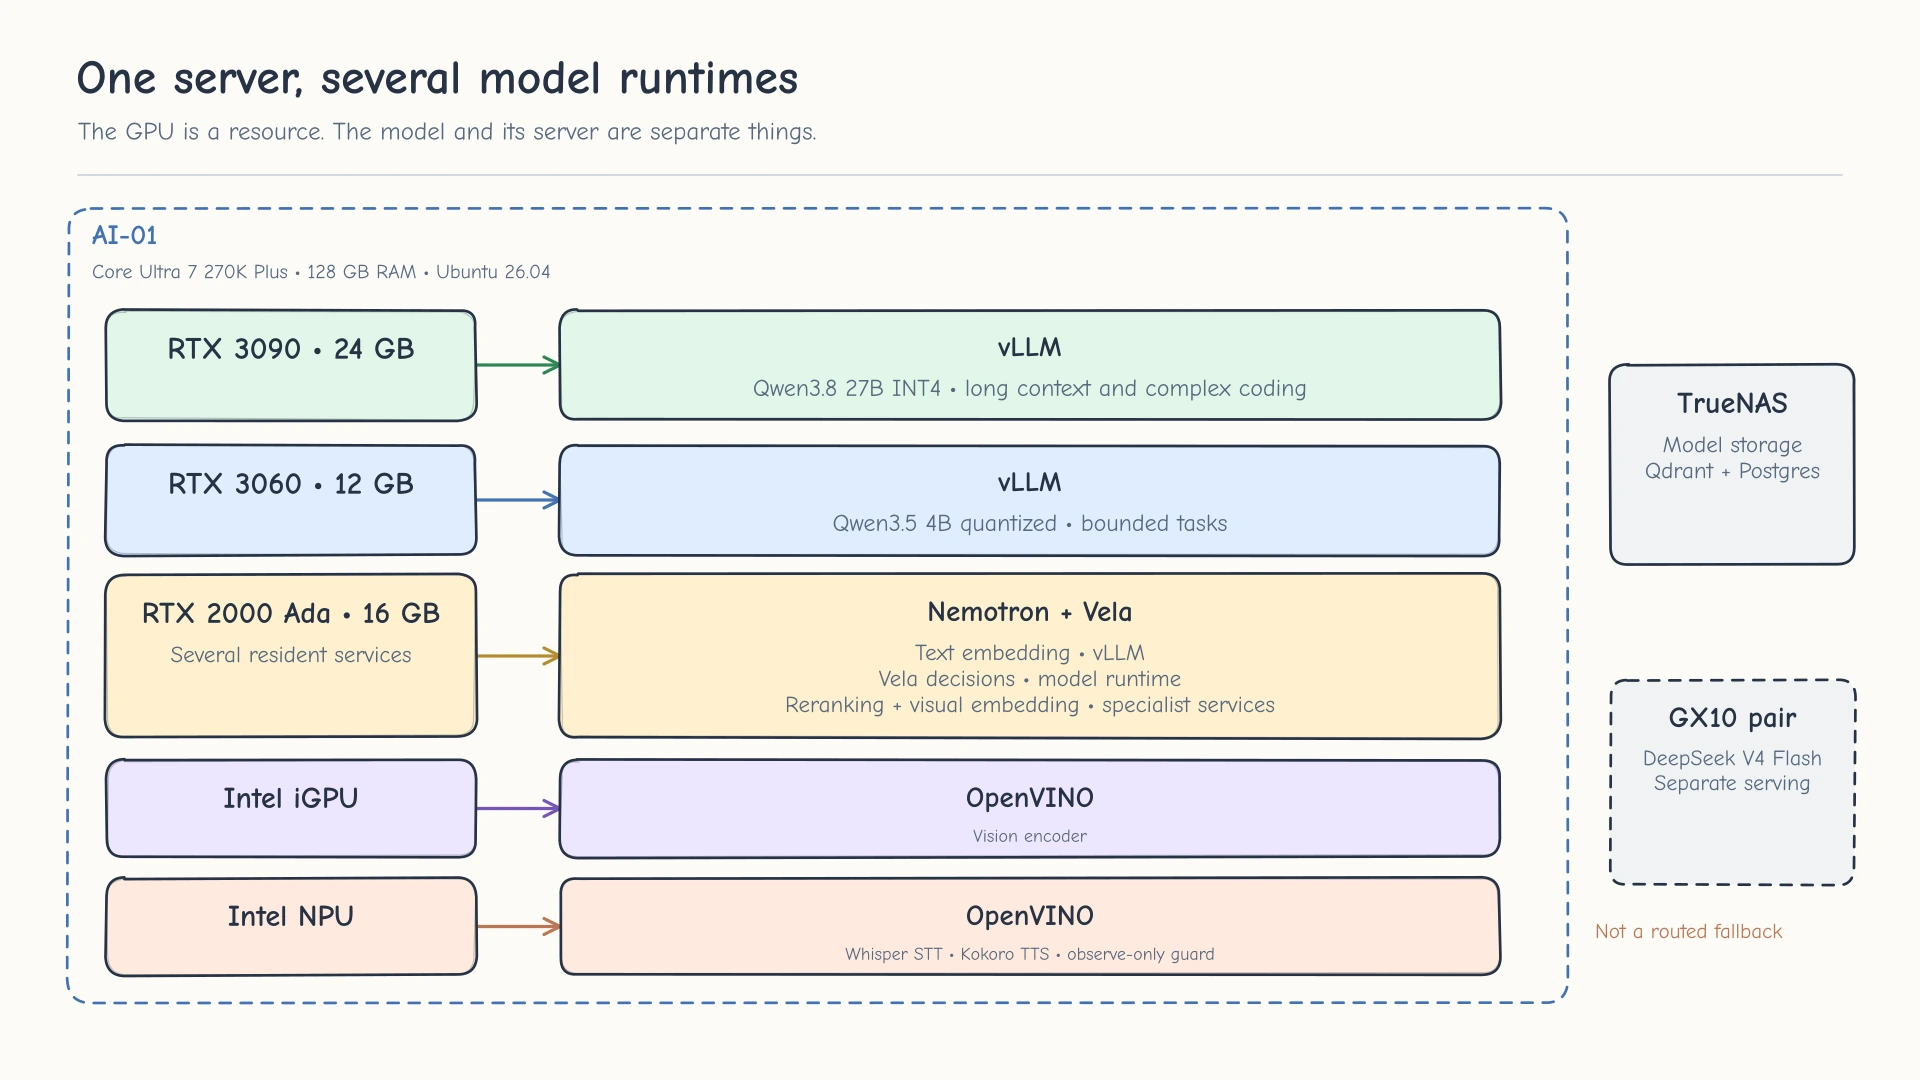Click 'Qwen3.8 27B INT4' description line
Viewport: 1920px width, 1080px height.
(1029, 388)
